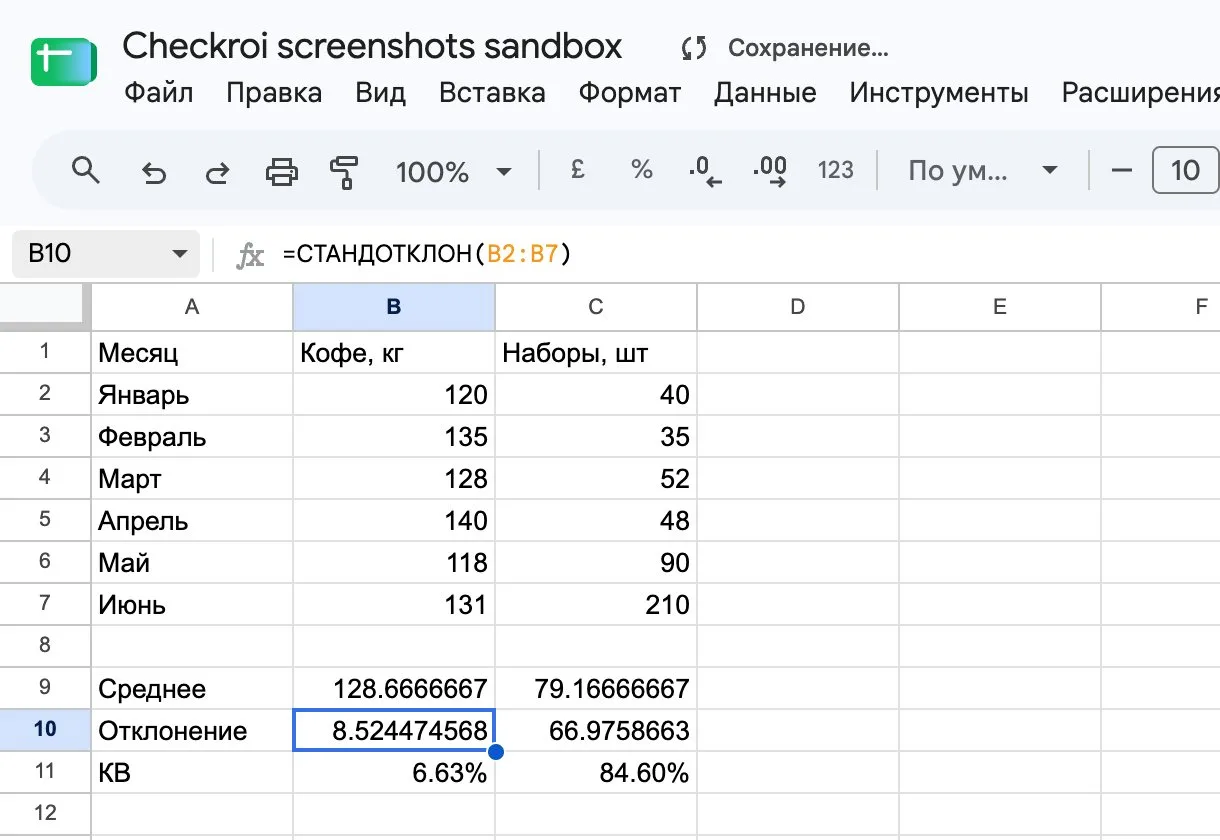Click the B10 name box

click(x=105, y=254)
